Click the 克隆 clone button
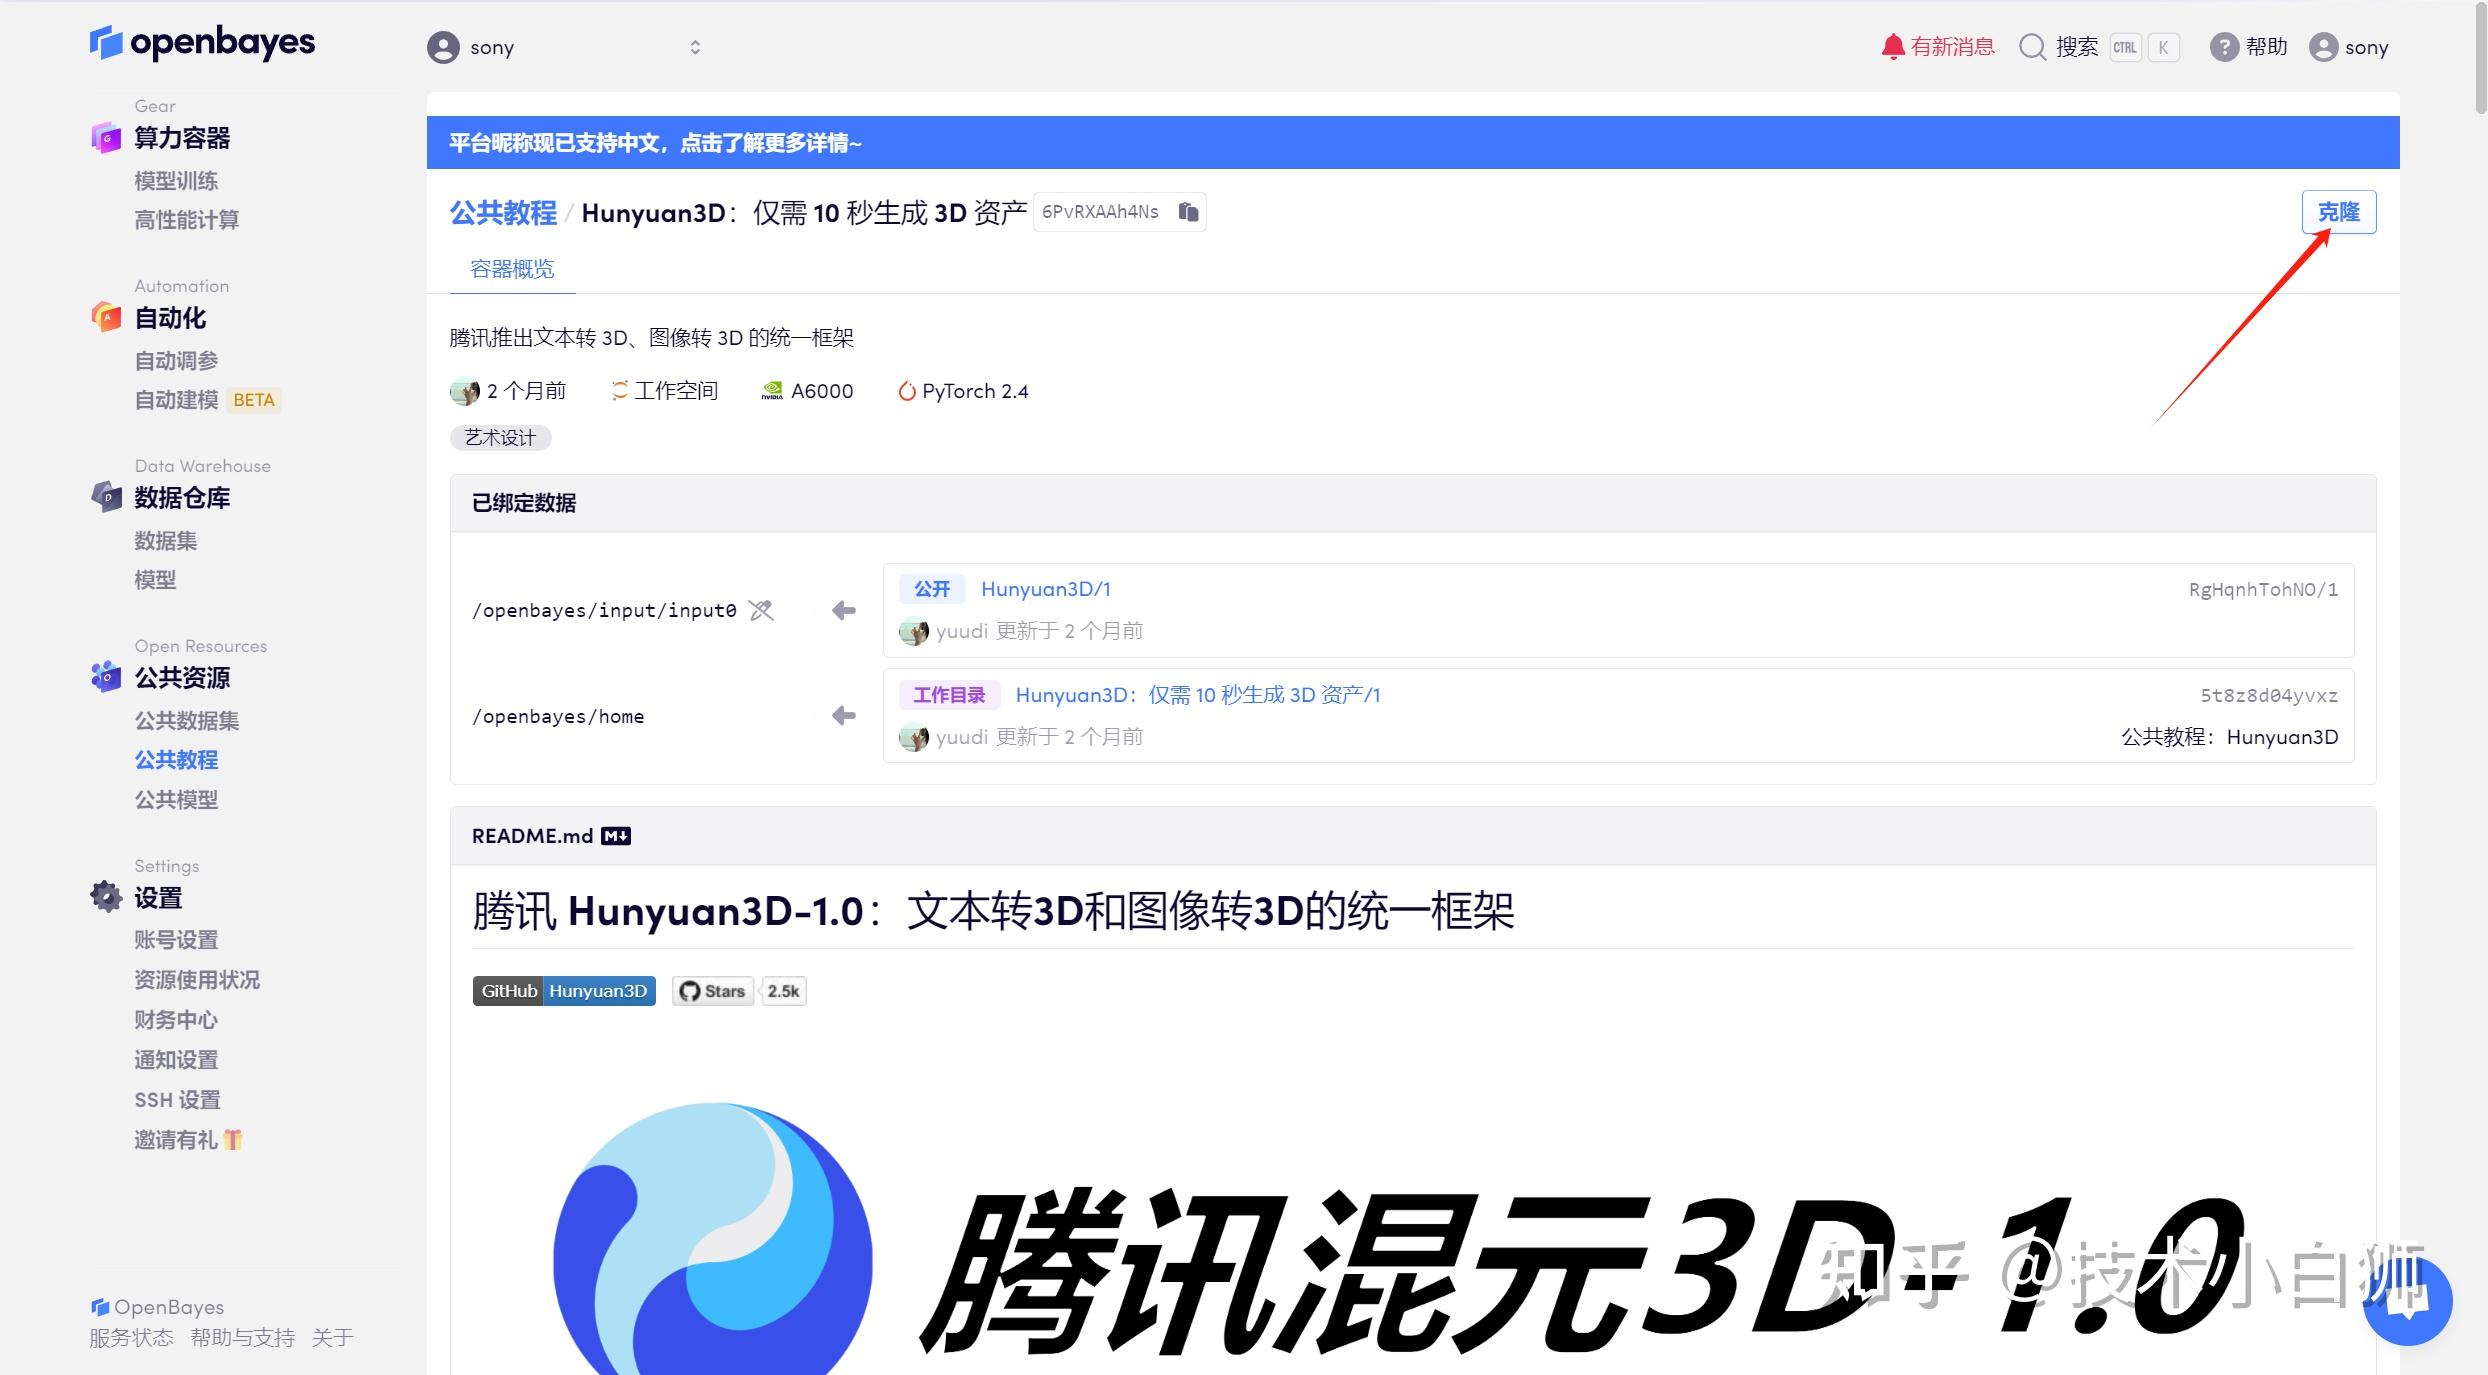The width and height of the screenshot is (2488, 1375). point(2339,212)
